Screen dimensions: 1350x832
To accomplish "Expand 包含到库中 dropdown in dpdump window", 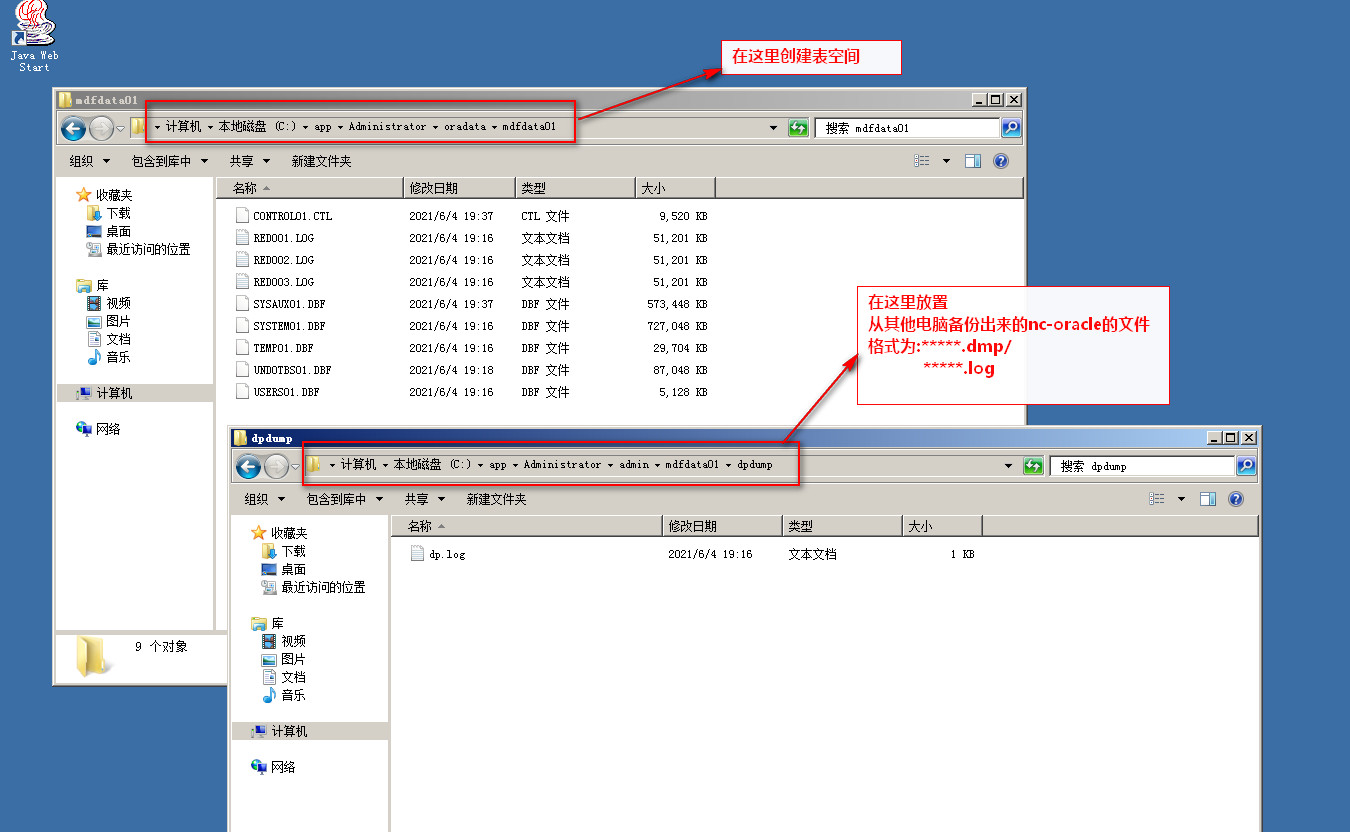I will click(x=345, y=499).
